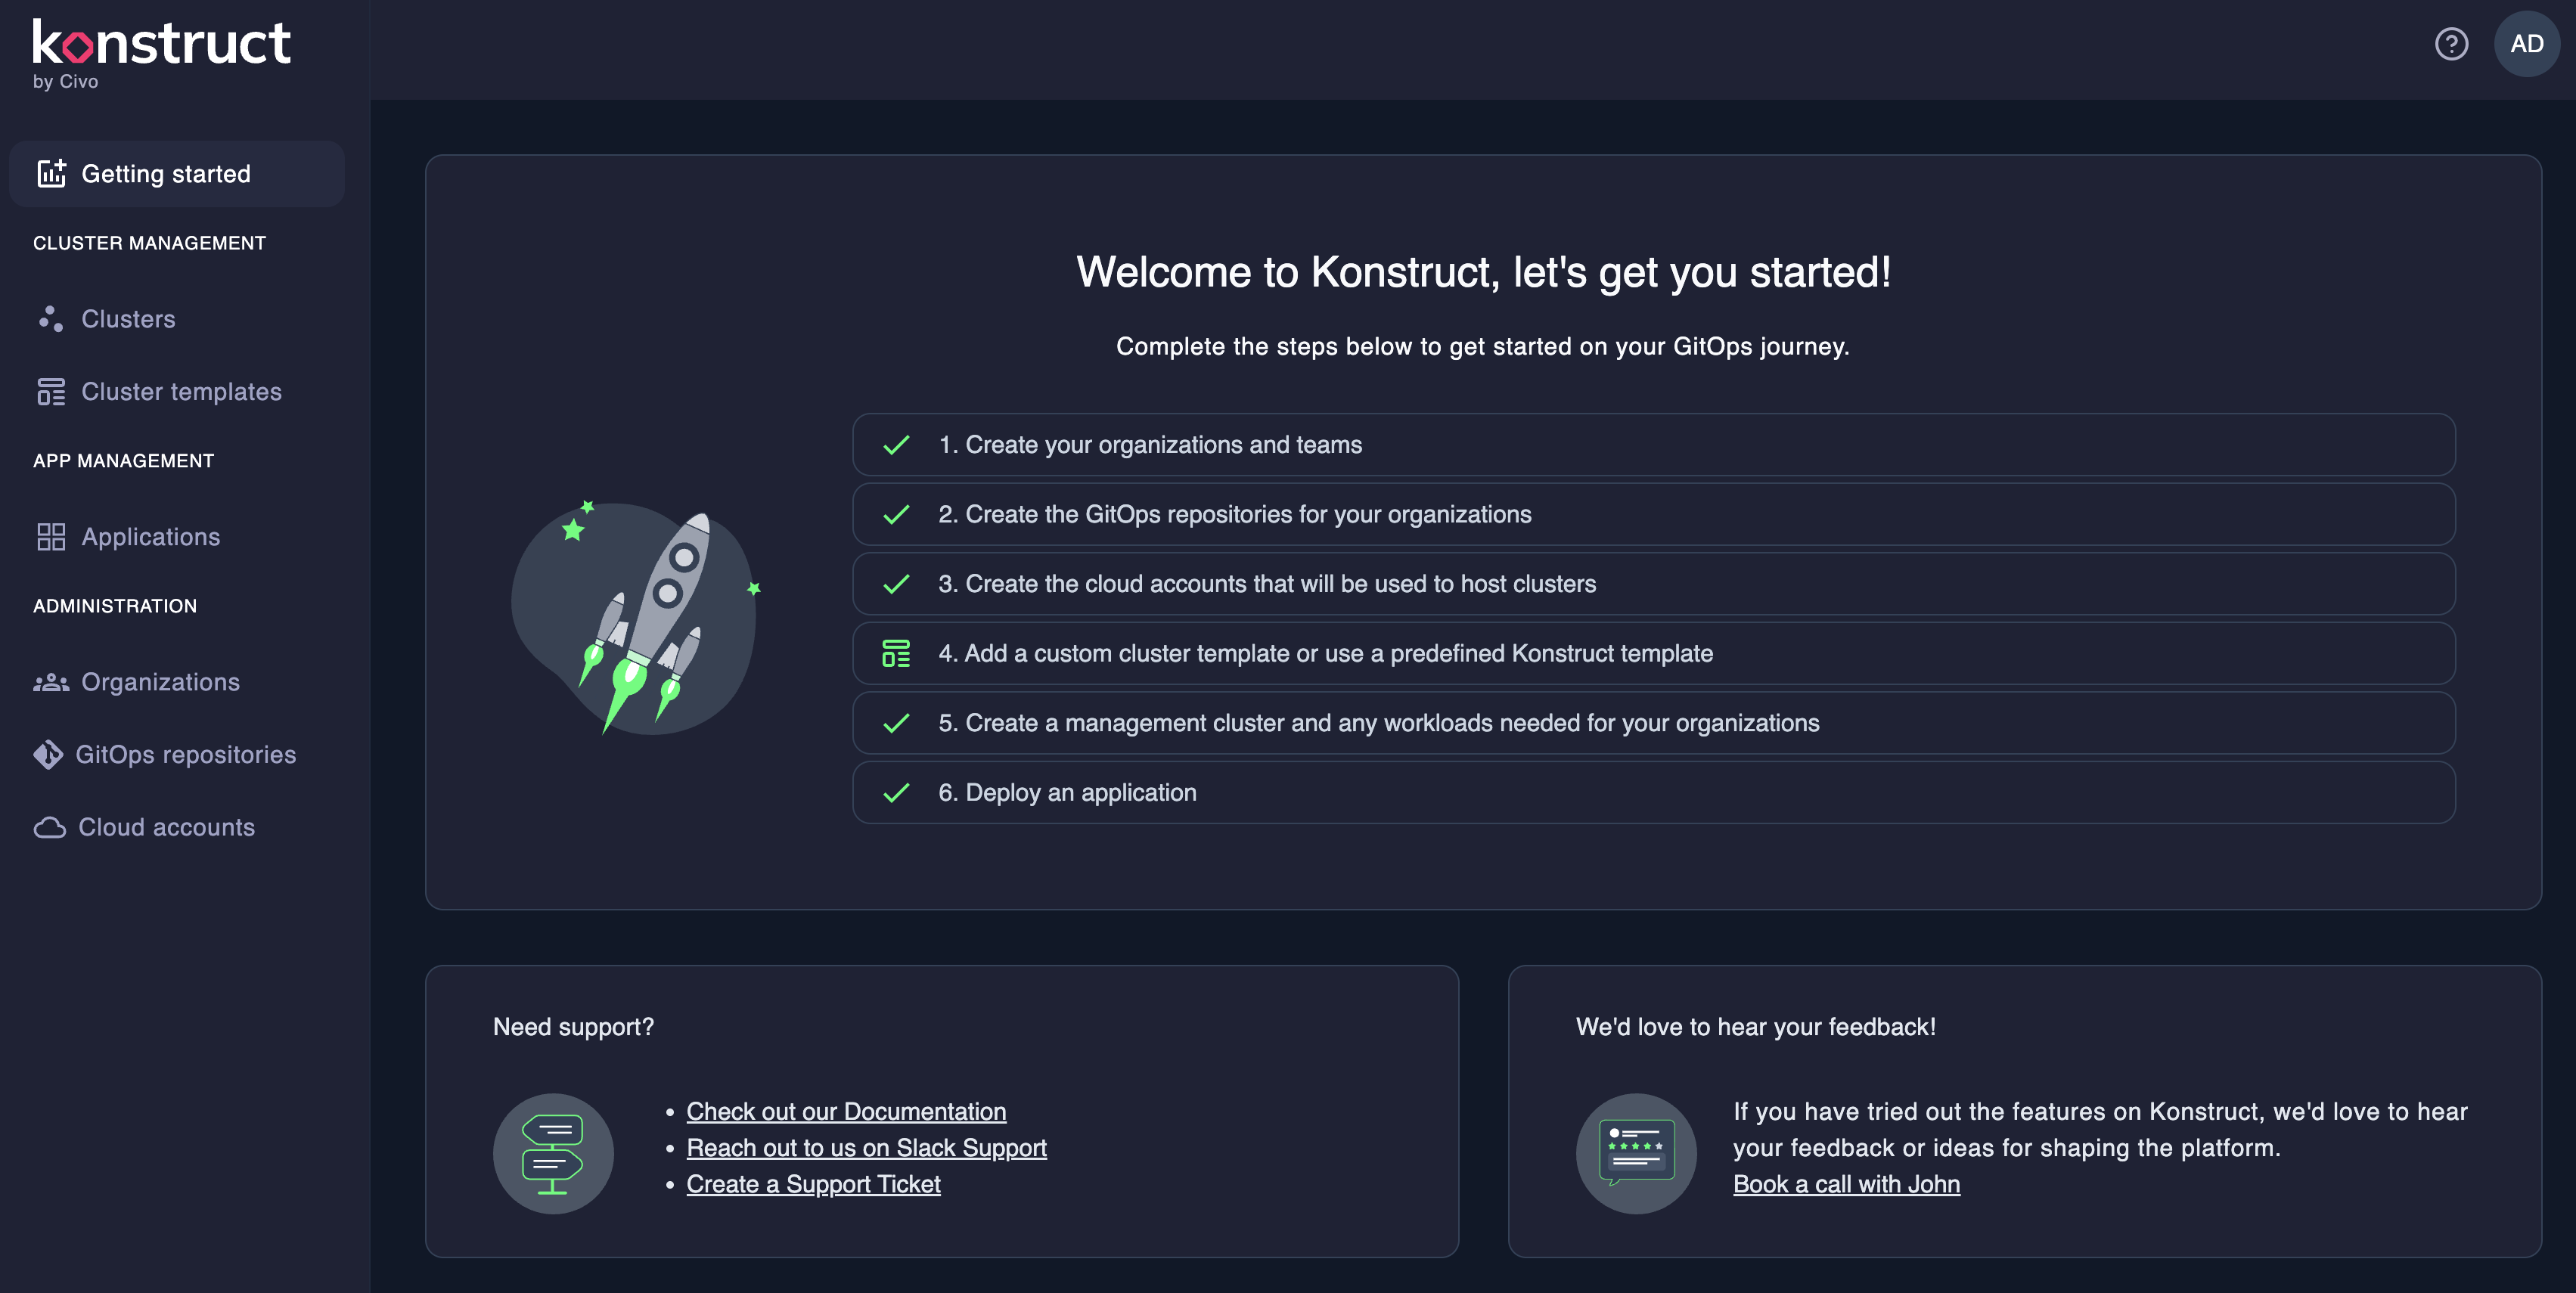Image resolution: width=2576 pixels, height=1293 pixels.
Task: Click Create a Support Ticket link
Action: 813,1184
